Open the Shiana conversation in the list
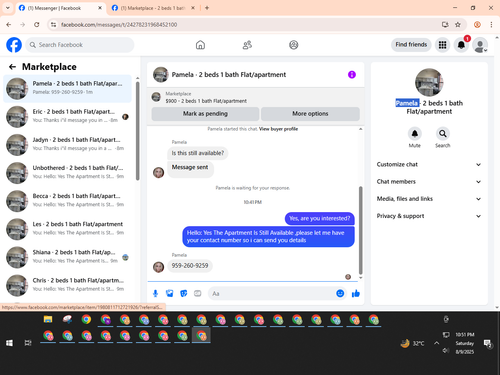The image size is (500, 375). (67, 257)
